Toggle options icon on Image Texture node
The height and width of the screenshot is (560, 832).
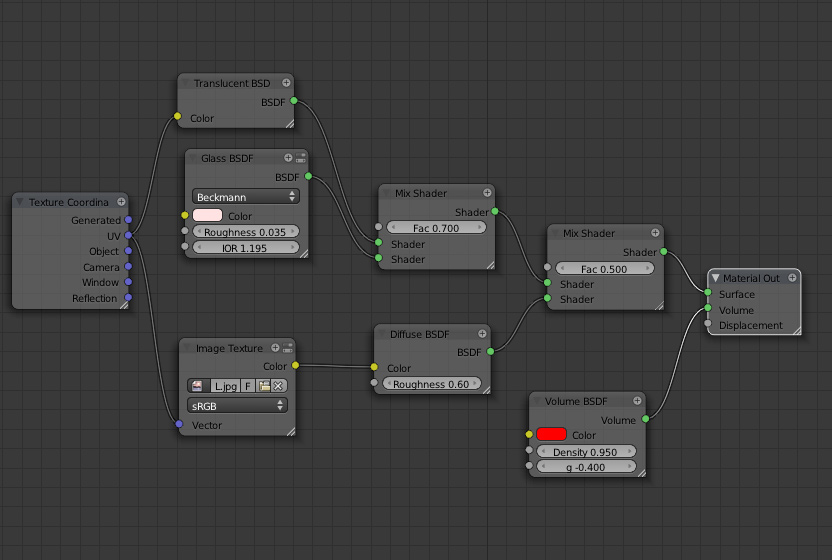pos(288,348)
